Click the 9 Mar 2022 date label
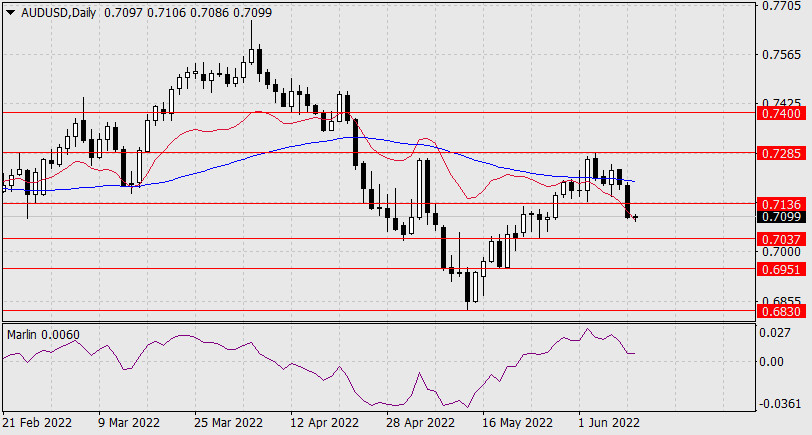This screenshot has width=812, height=435. pos(129,423)
